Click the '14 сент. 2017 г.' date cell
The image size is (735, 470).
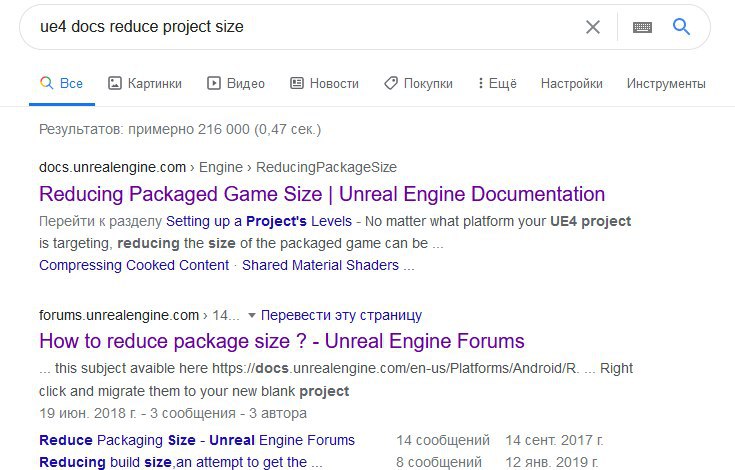pyautogui.click(x=554, y=440)
